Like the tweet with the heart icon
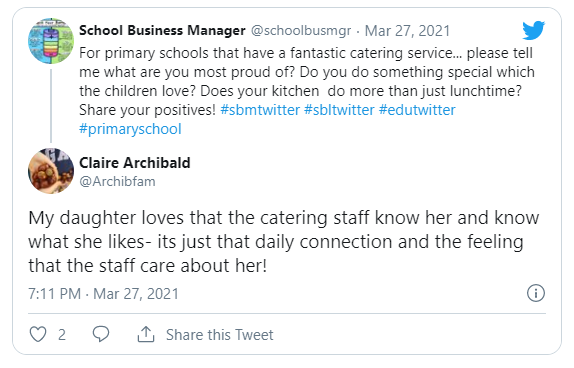This screenshot has width=574, height=368. click(x=38, y=334)
